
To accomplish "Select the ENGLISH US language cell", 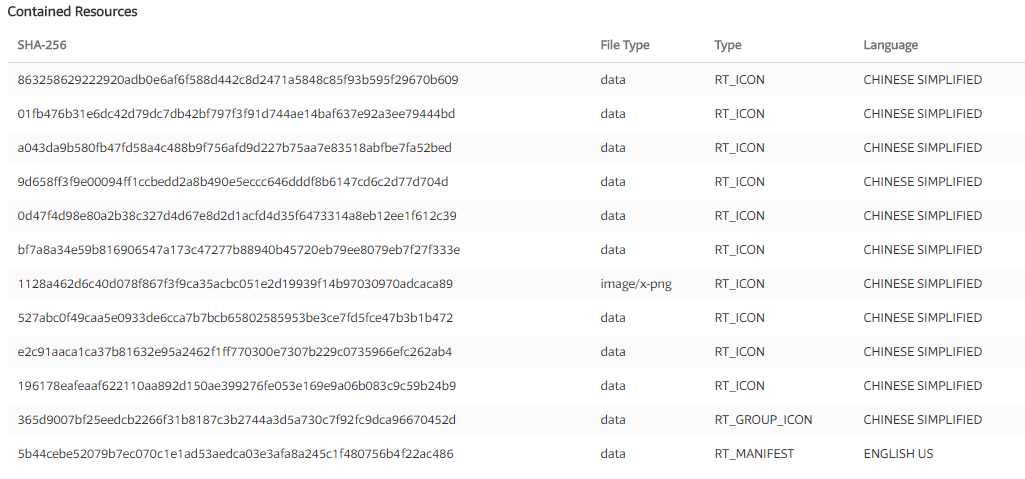I will point(898,454).
